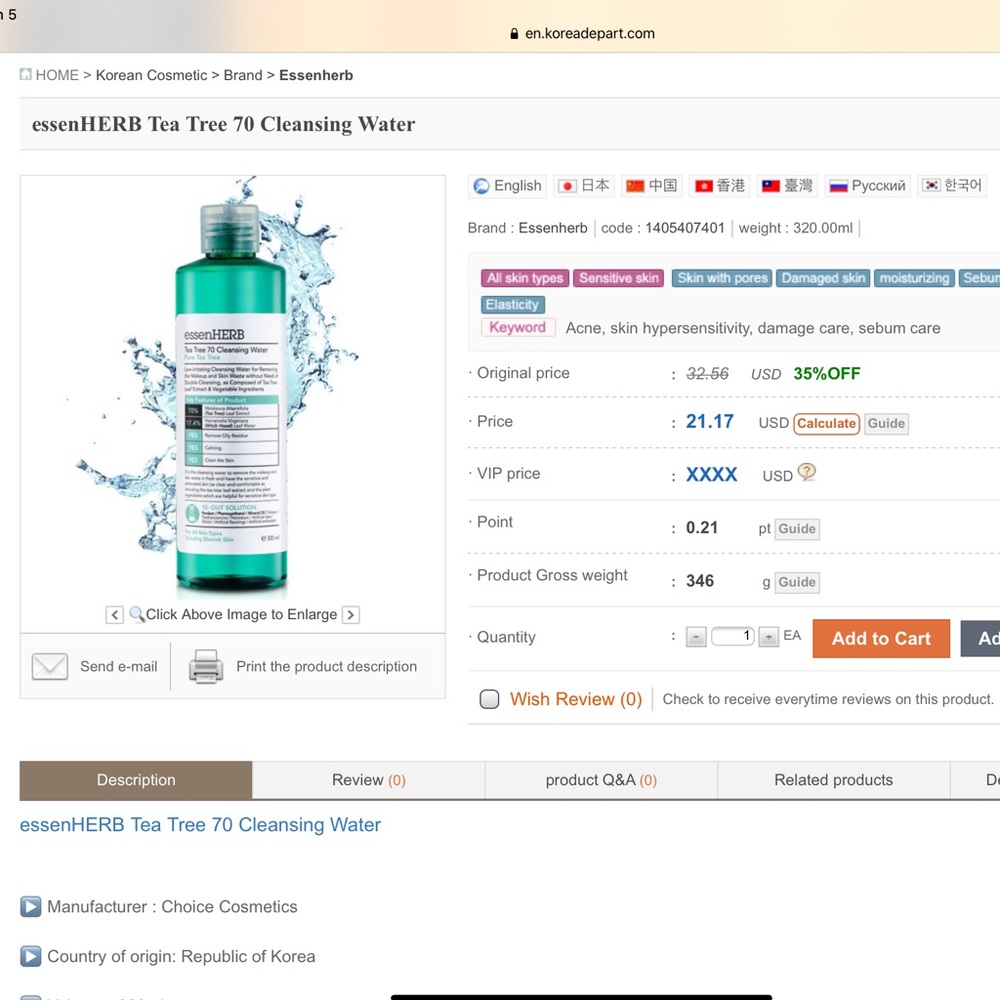The width and height of the screenshot is (1000, 1000).
Task: Click the quantity input field
Action: (731, 637)
